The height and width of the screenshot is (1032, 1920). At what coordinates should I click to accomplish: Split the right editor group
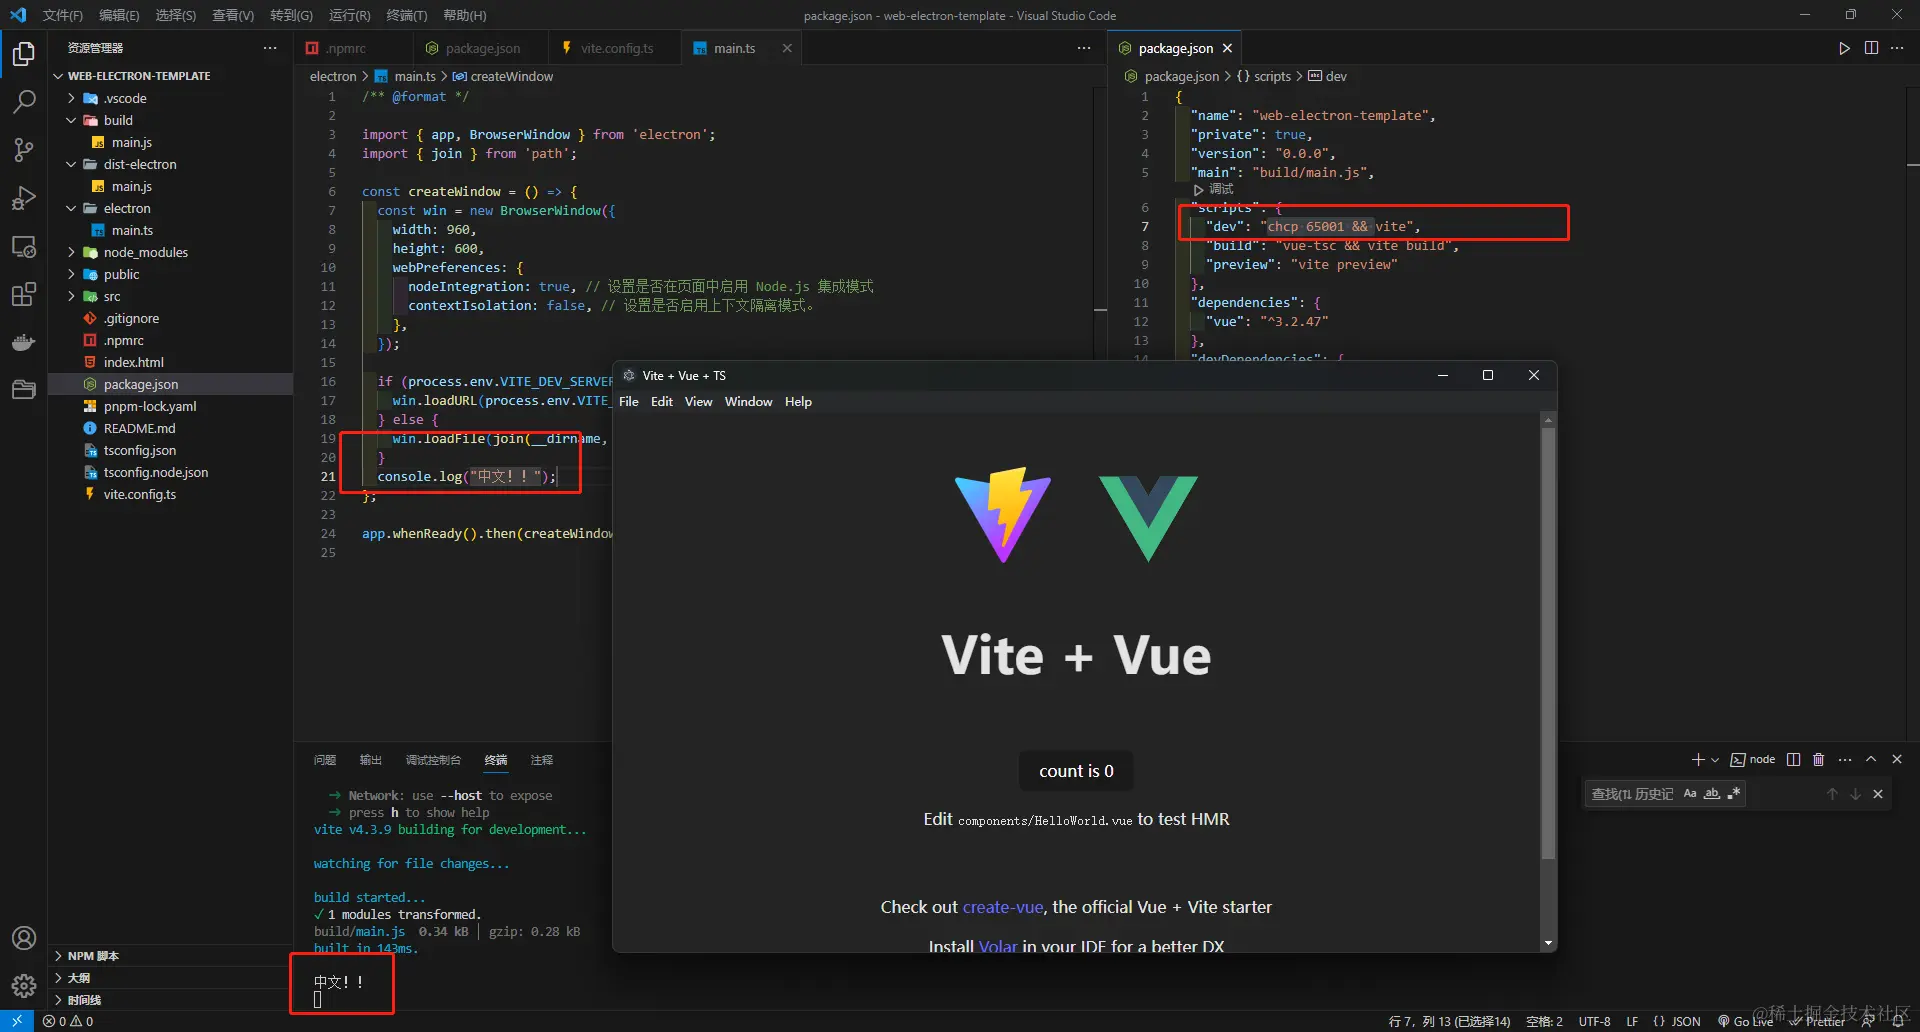click(x=1871, y=48)
